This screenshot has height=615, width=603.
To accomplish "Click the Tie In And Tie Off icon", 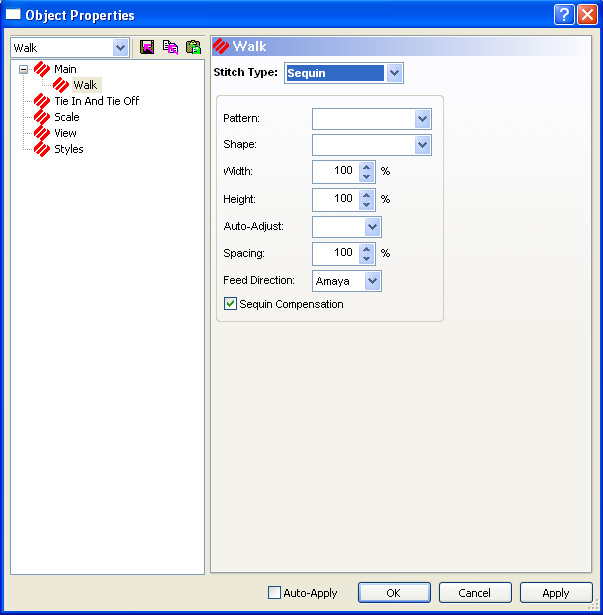I will [x=42, y=101].
